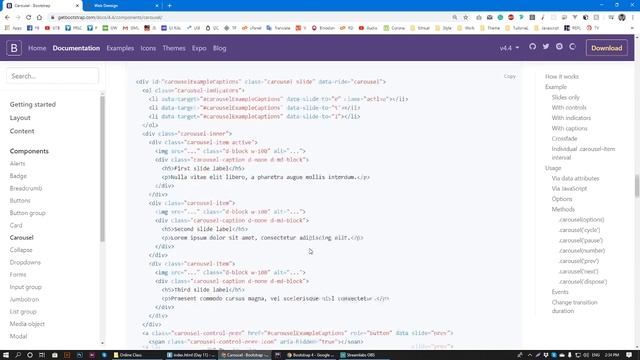Reload the page with refresh icon
640x360 pixels.
(29, 18)
